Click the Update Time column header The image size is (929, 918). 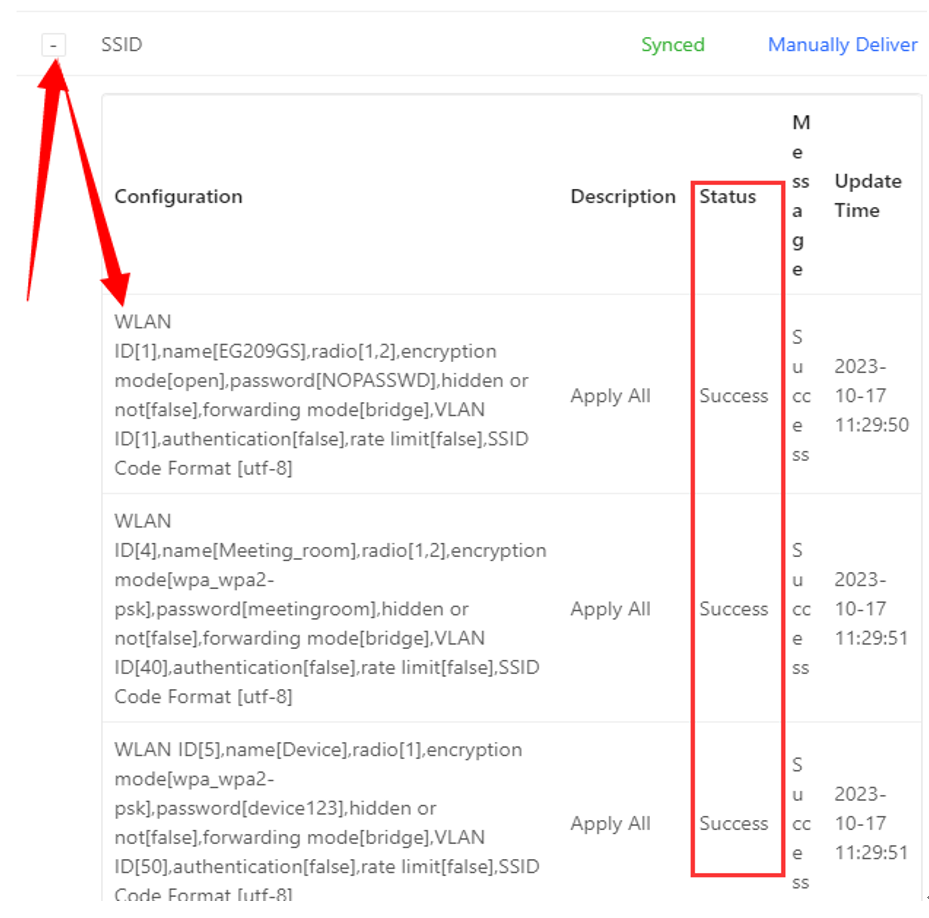pos(867,196)
